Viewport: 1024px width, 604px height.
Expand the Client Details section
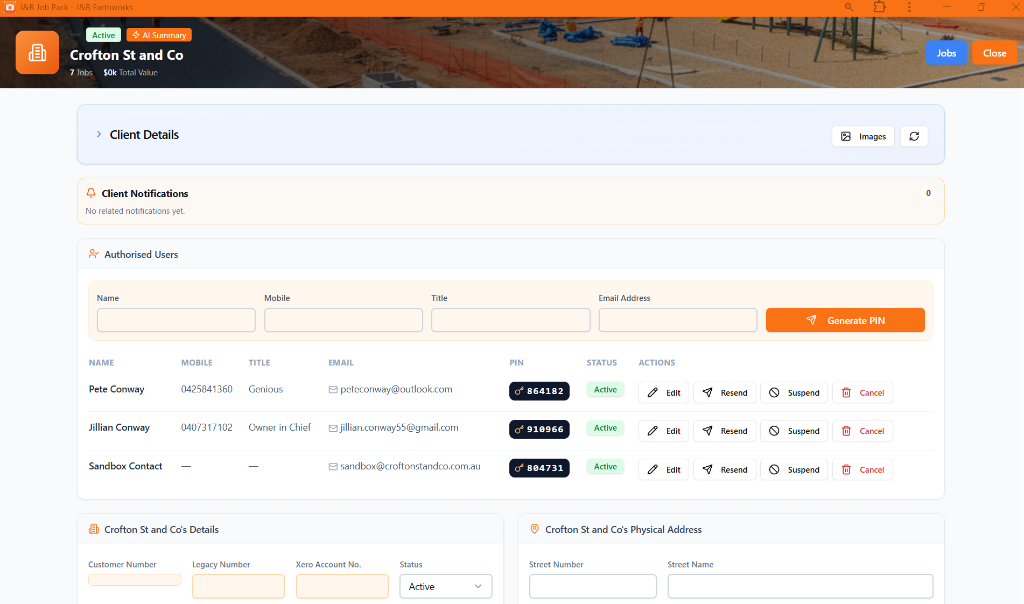click(99, 135)
